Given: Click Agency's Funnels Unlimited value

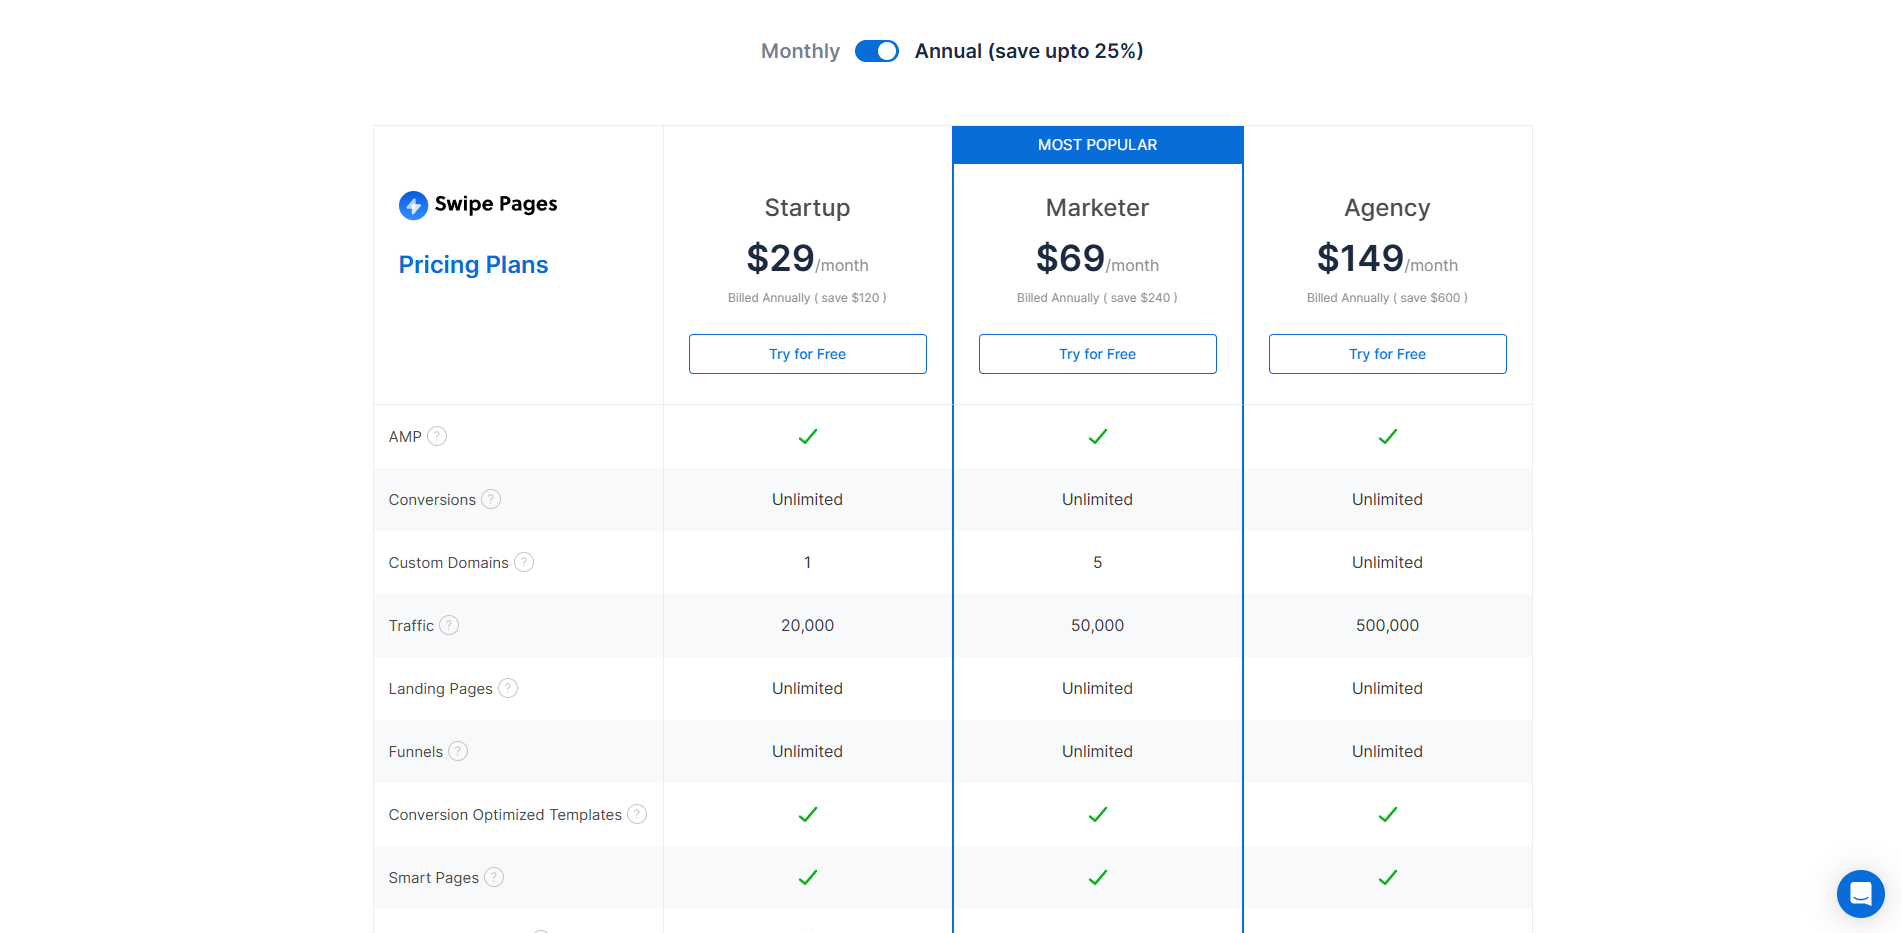Looking at the screenshot, I should pos(1387,752).
